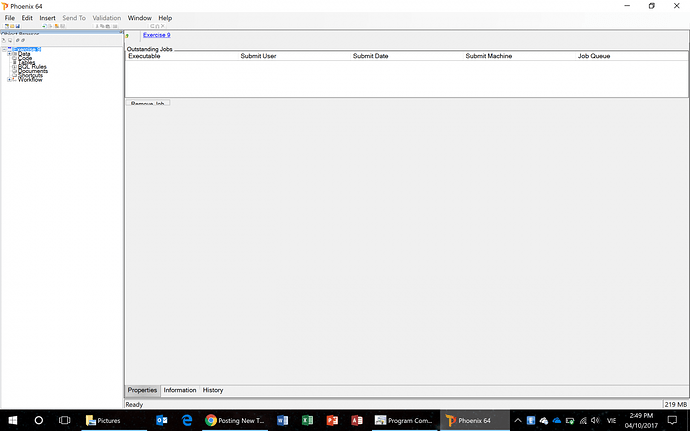Open Access from the taskbar
The image size is (690, 431).
tap(357, 420)
